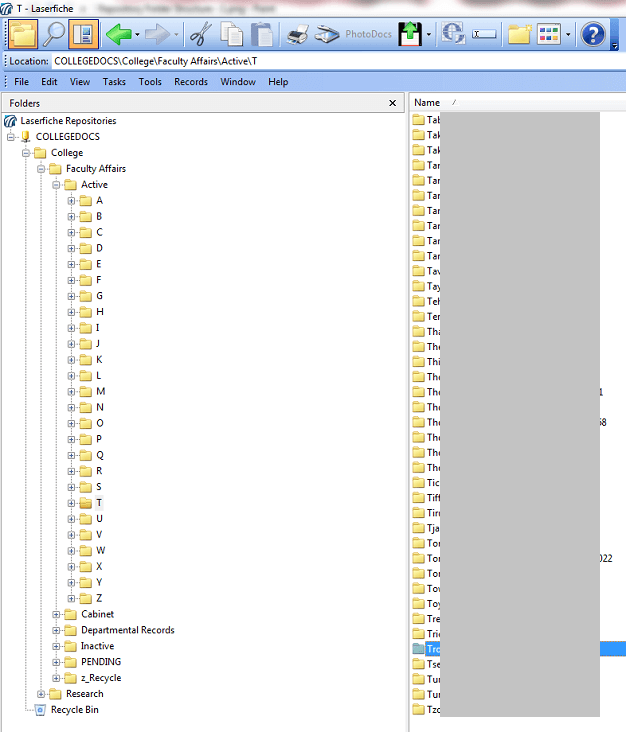Click the Paste clipboard icon
The height and width of the screenshot is (732, 626).
tap(262, 34)
